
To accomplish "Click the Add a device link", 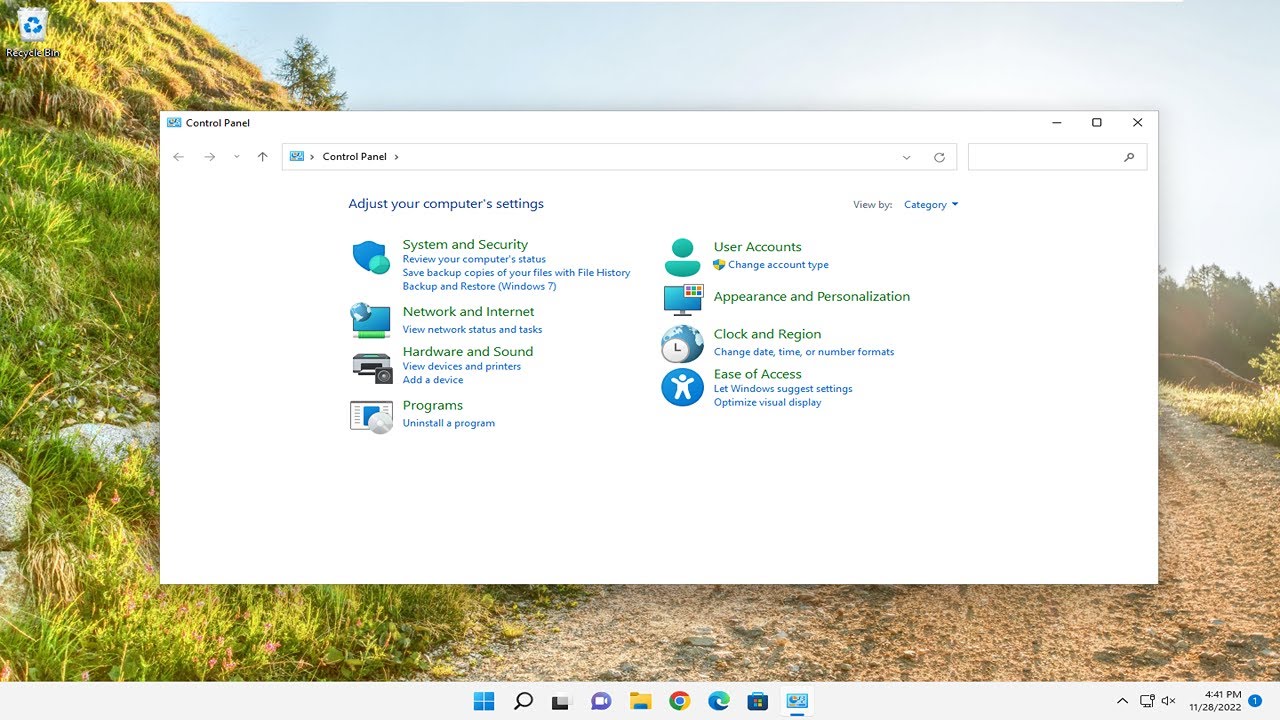I will (433, 380).
